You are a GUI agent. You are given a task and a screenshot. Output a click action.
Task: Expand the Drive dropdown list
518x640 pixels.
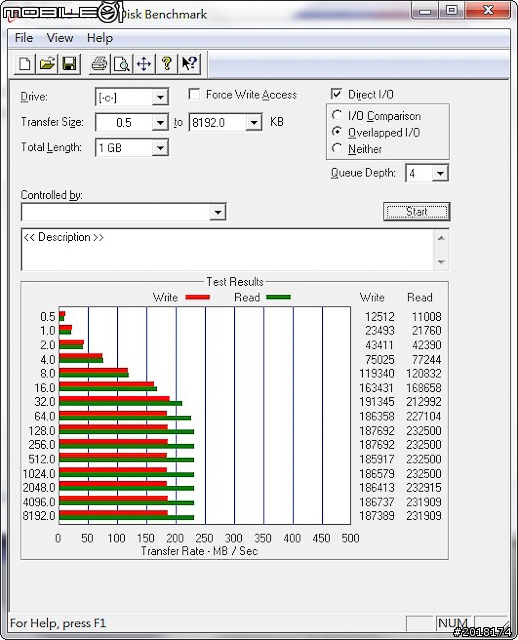pos(160,97)
